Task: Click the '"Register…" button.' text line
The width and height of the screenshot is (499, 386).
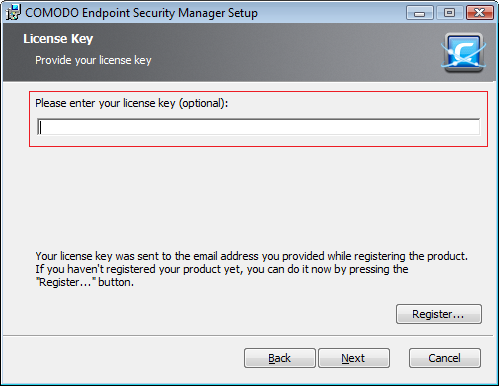Action: point(85,282)
